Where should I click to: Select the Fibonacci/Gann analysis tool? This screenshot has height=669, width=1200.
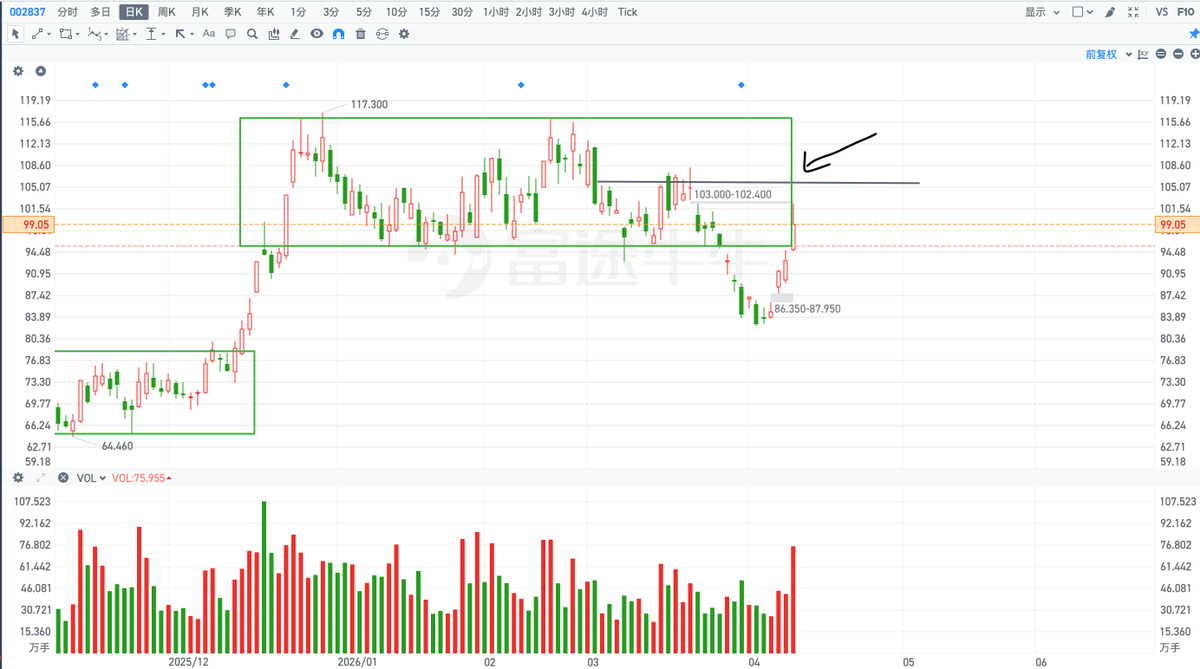pos(121,34)
